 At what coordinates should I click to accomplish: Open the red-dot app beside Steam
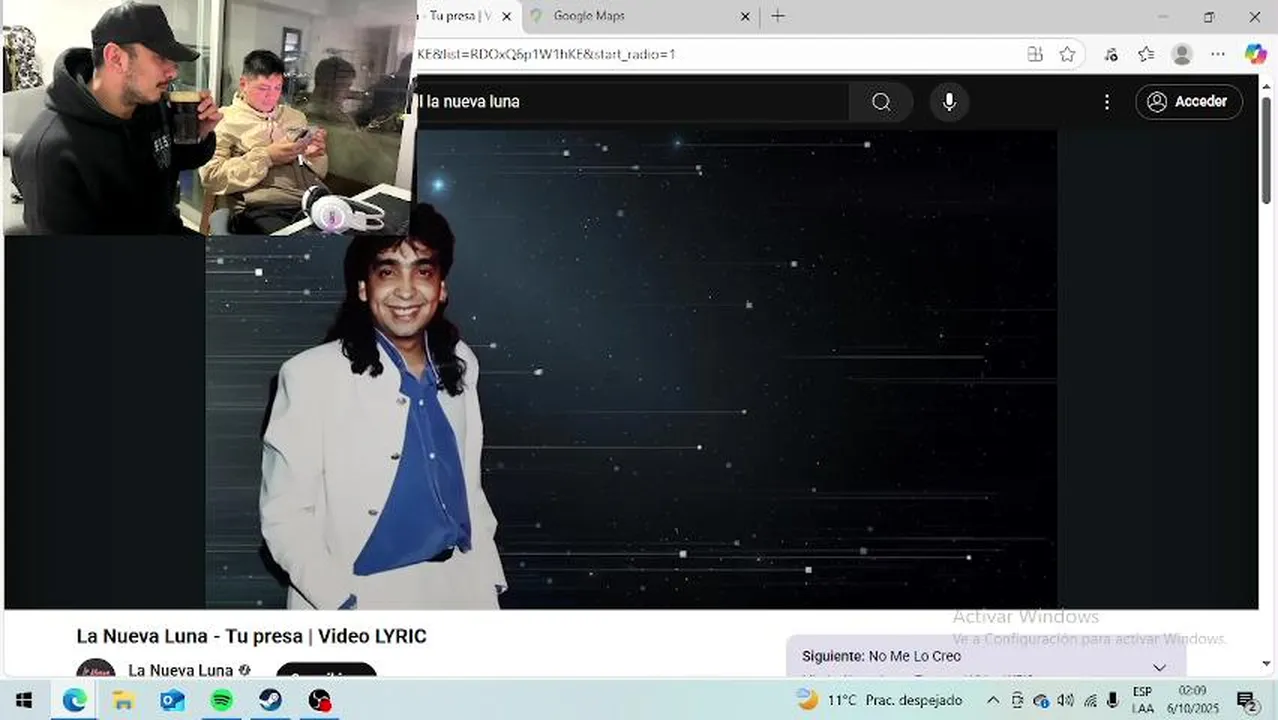(319, 700)
